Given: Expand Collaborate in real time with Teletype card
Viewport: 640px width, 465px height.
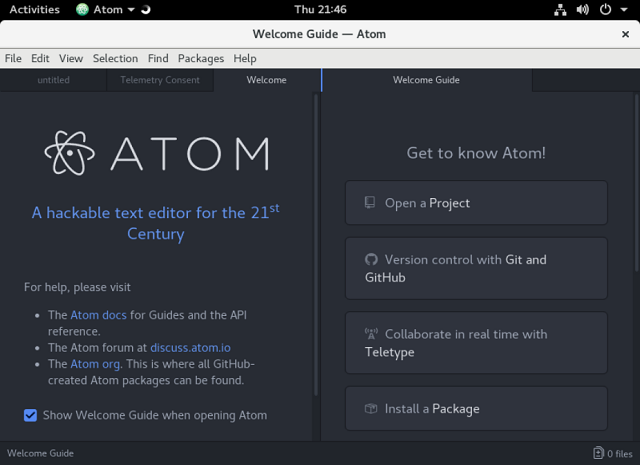Looking at the screenshot, I should (x=476, y=343).
